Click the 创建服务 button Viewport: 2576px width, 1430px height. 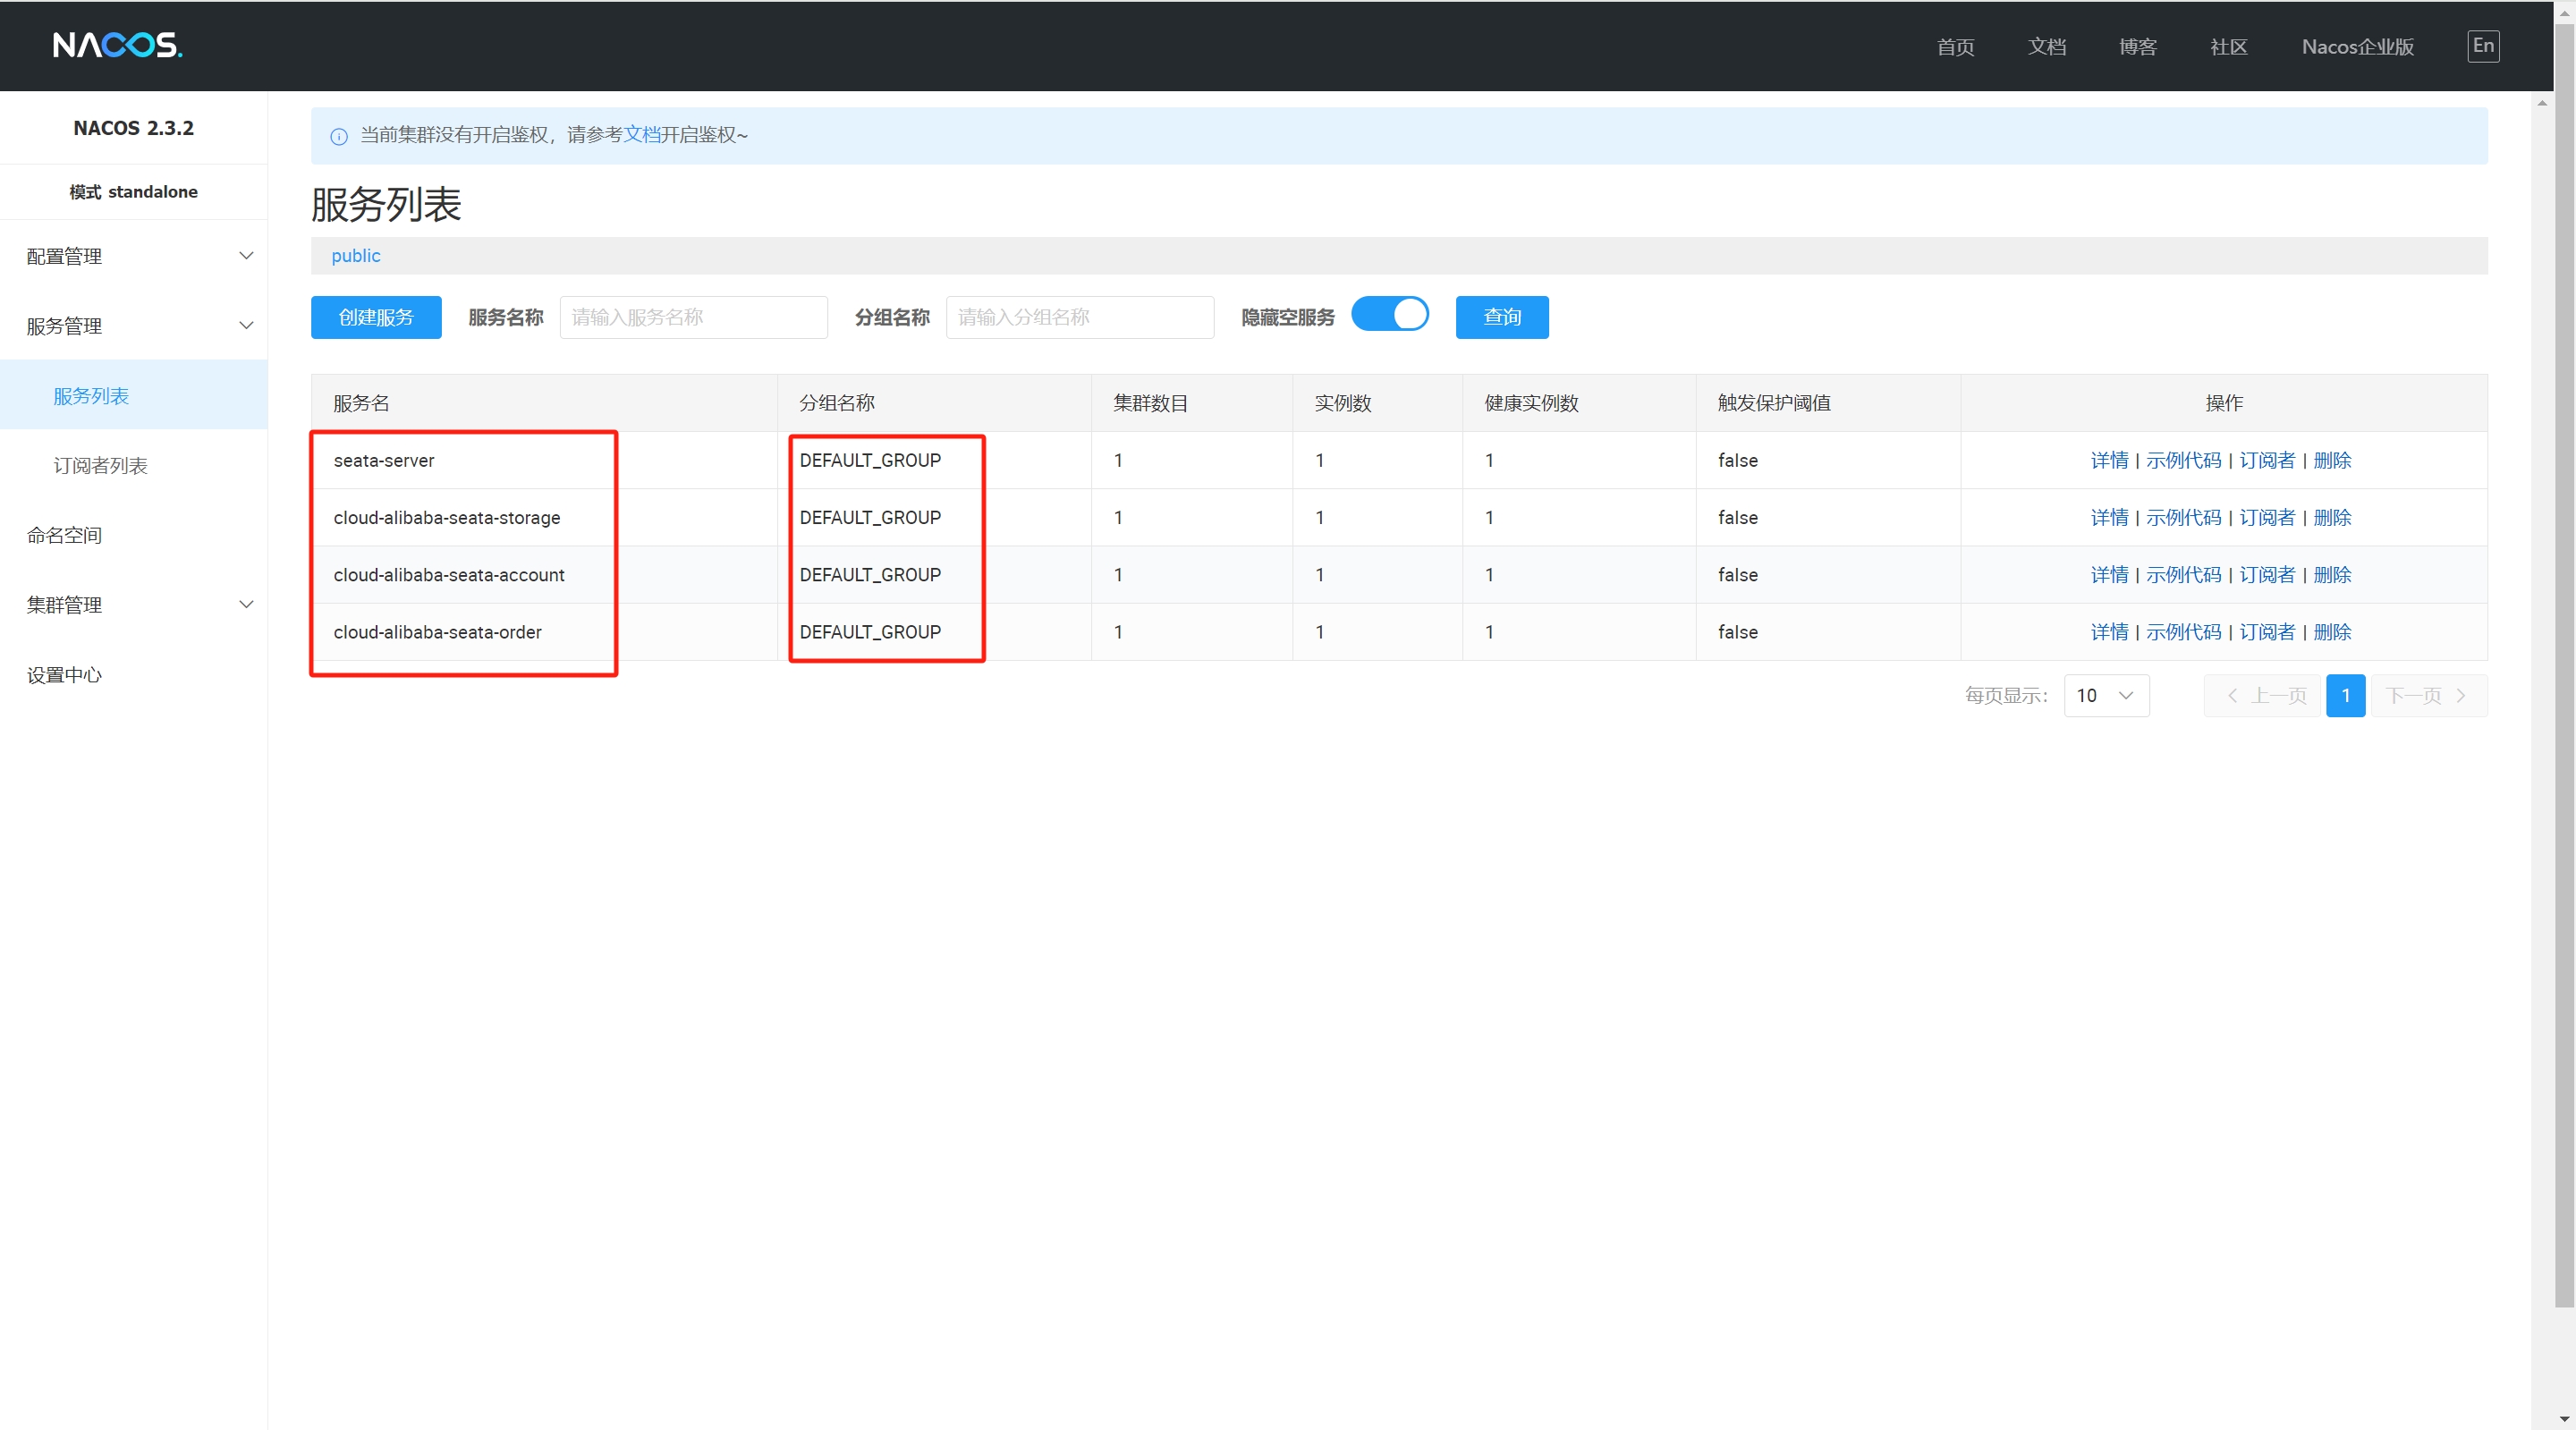pos(375,317)
